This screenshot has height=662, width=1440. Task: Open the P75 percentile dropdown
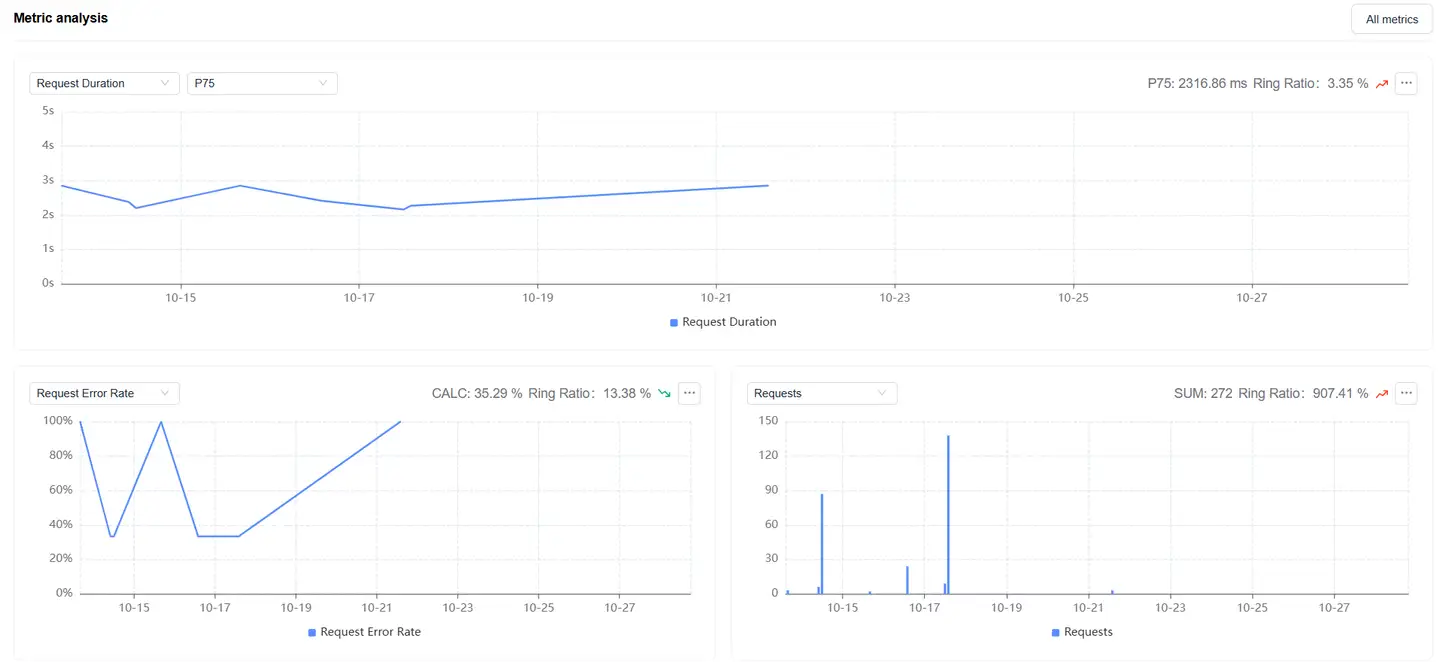[262, 83]
